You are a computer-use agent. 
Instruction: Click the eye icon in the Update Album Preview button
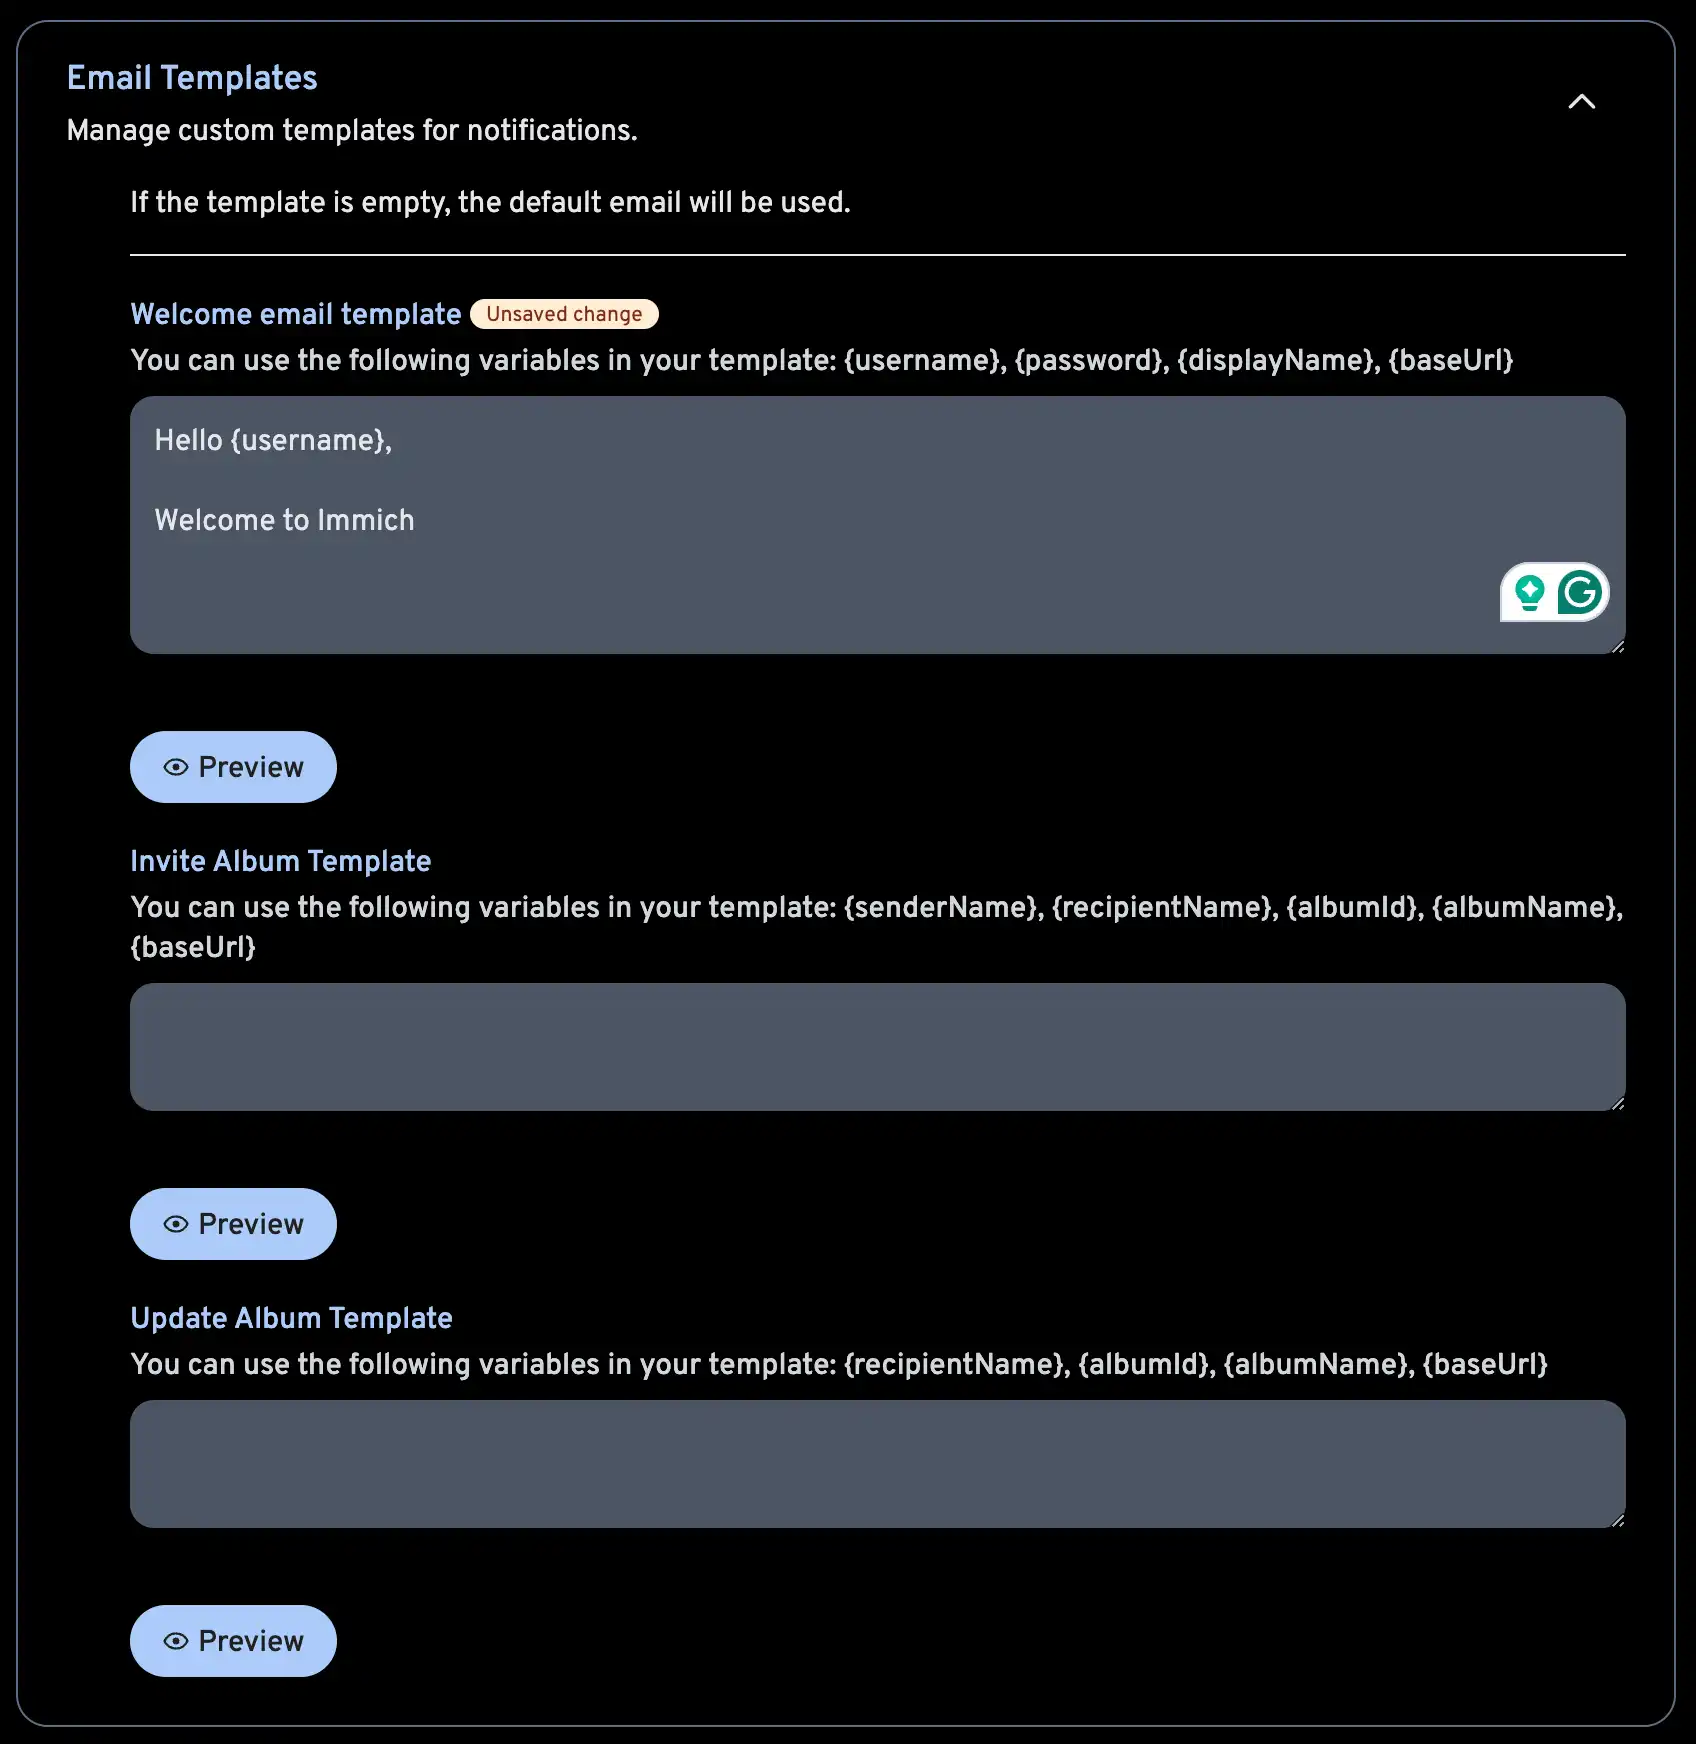(x=177, y=1640)
